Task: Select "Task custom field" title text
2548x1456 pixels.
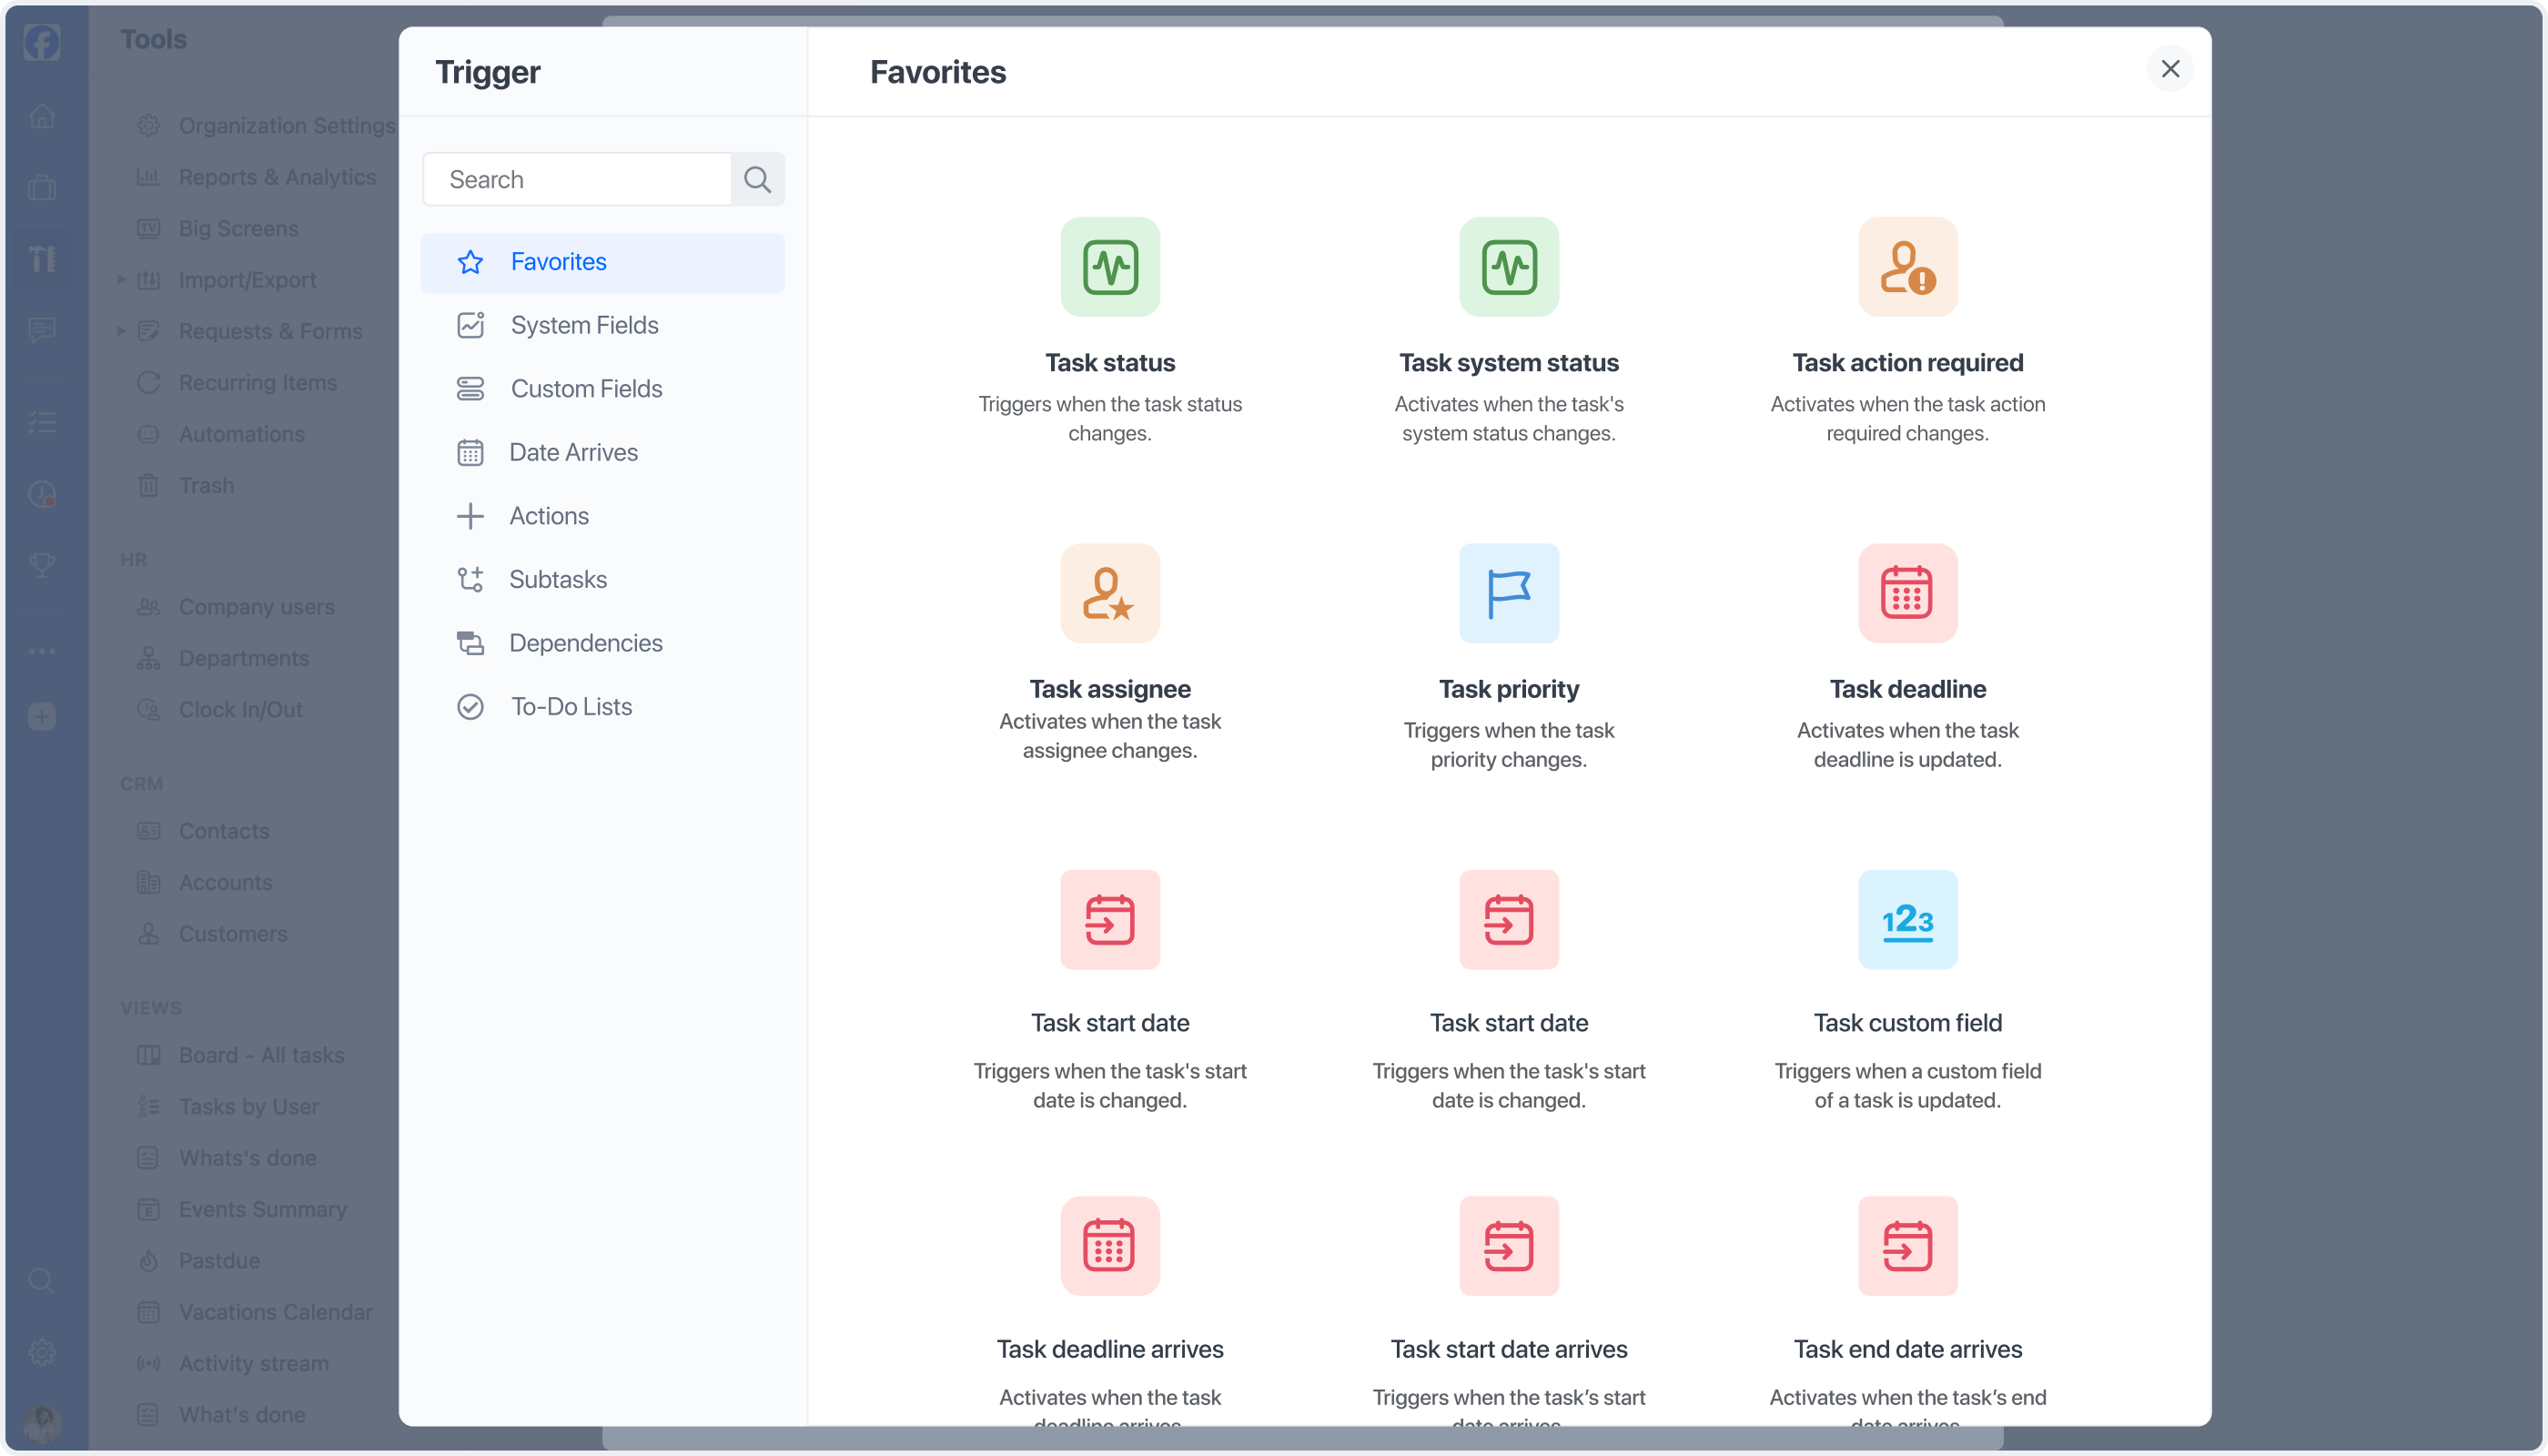Action: (x=1907, y=1023)
